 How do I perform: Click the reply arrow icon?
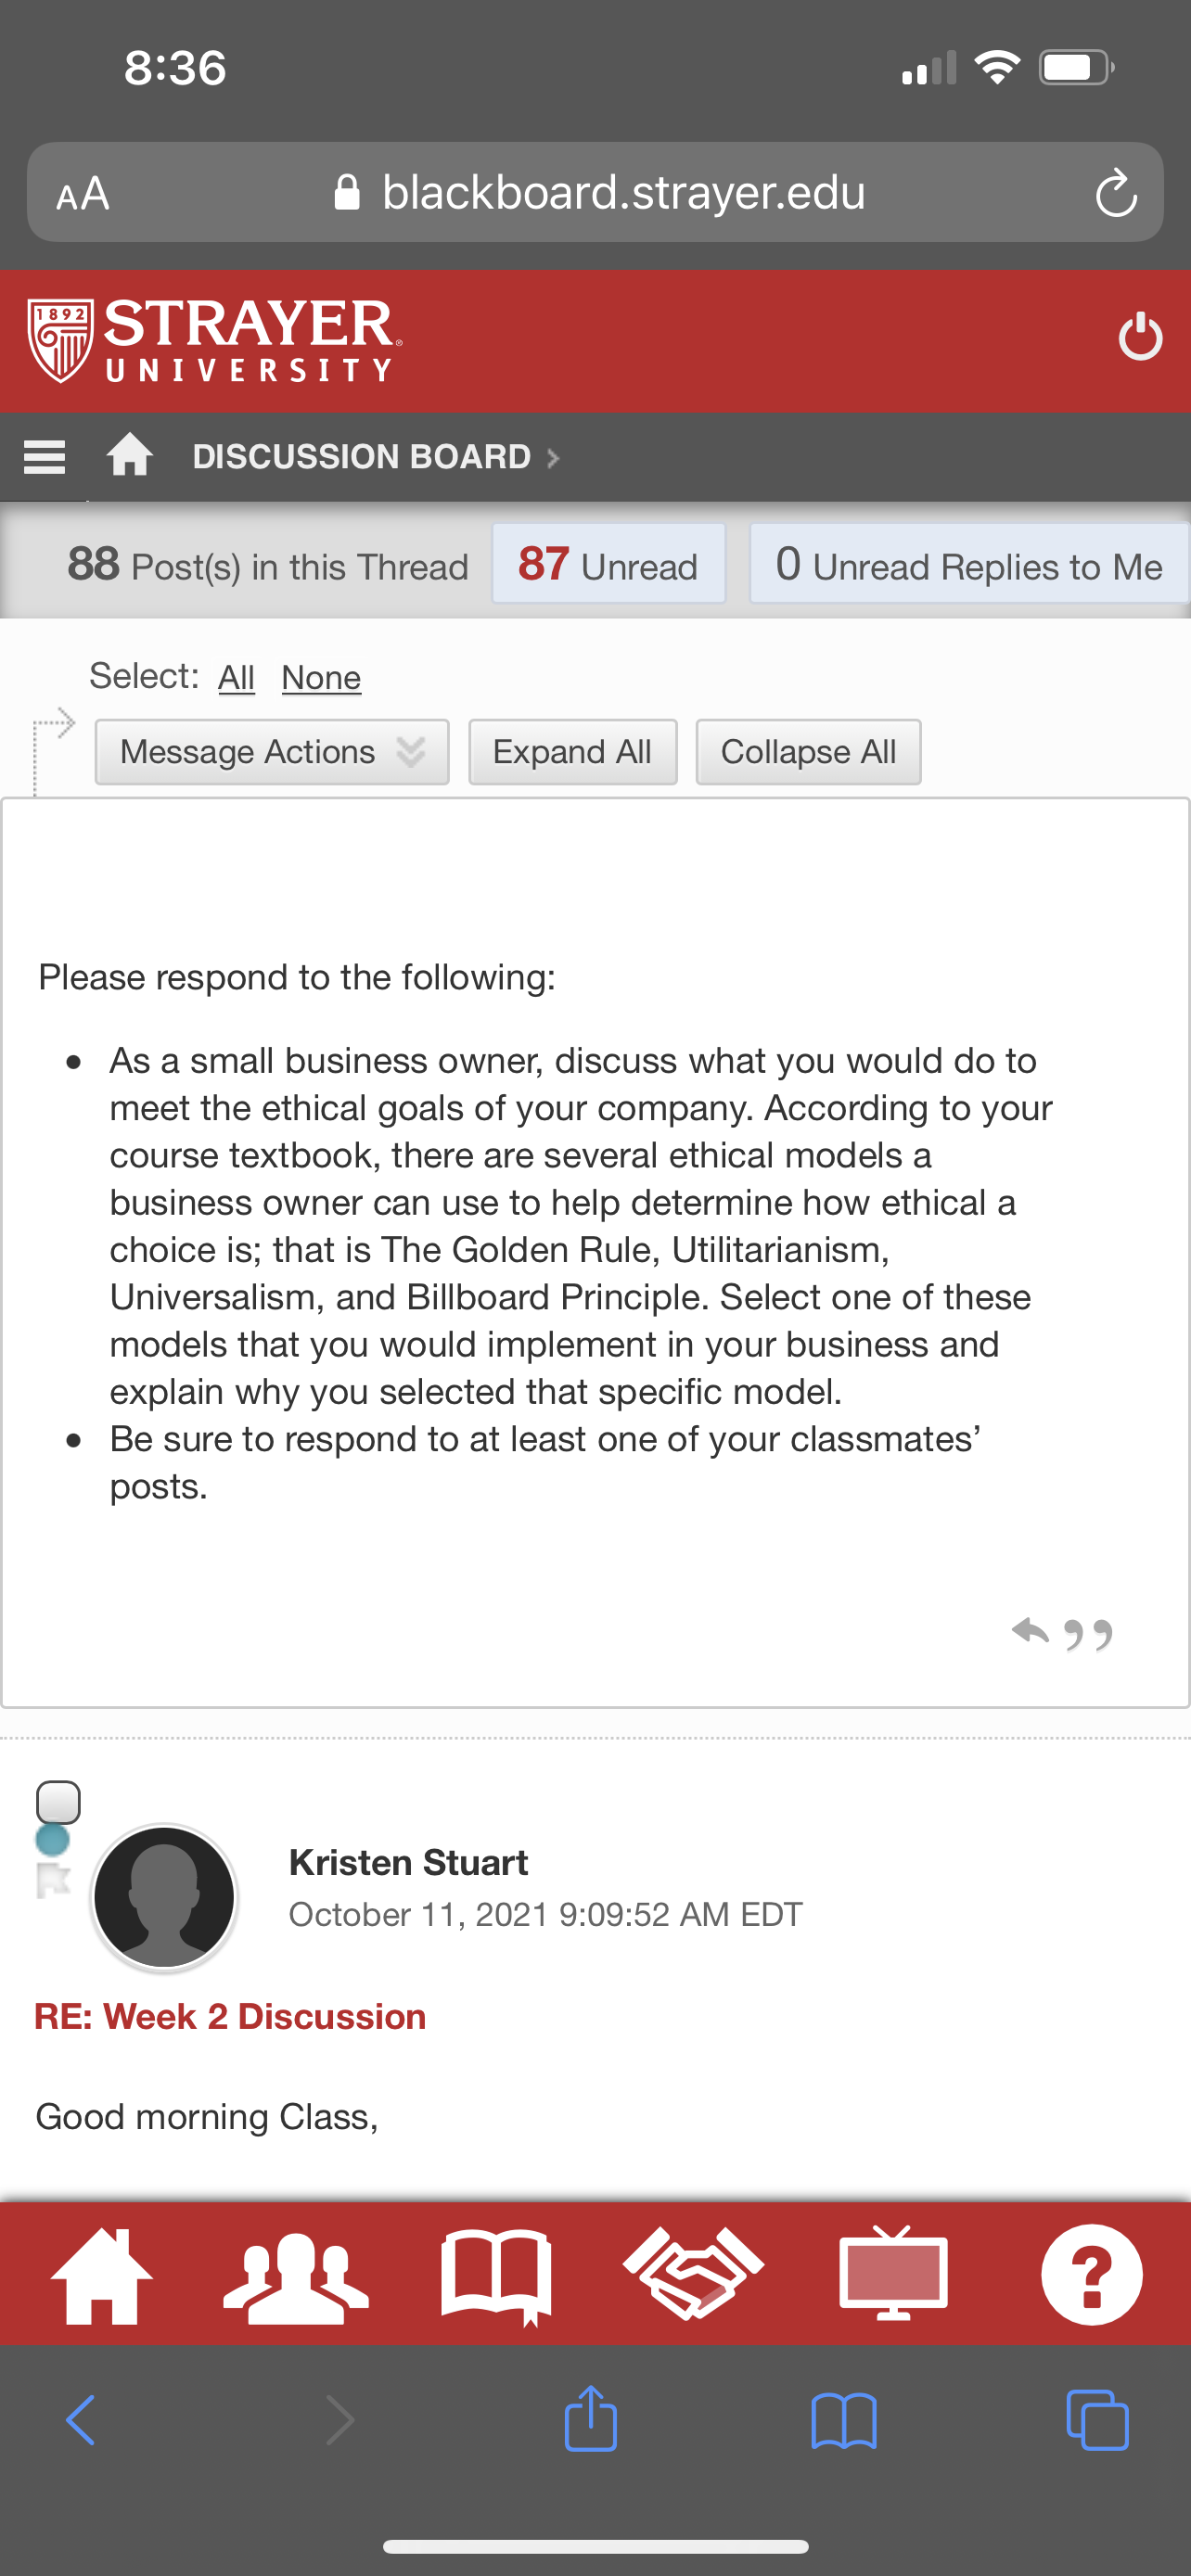click(1030, 1631)
